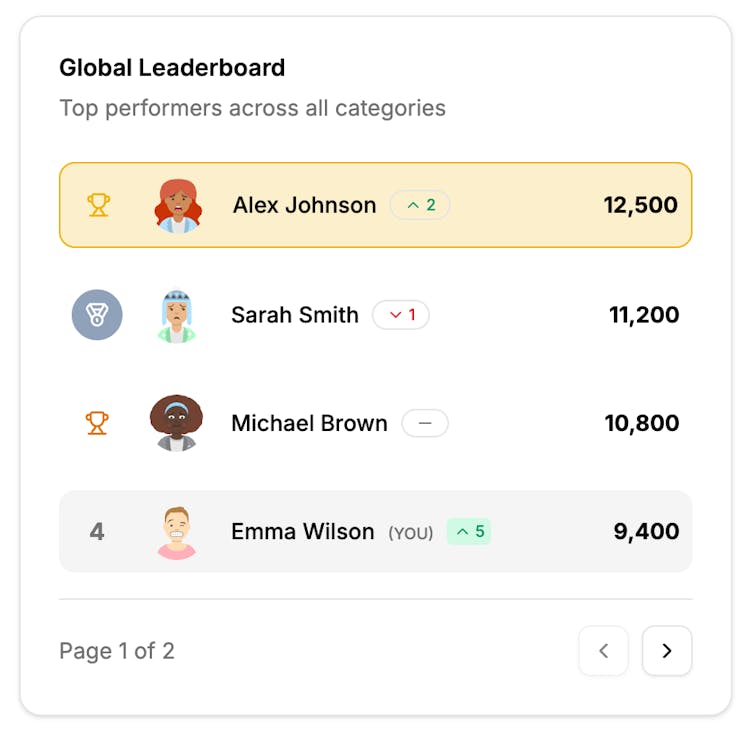Screen dimensions: 750x740
Task: Click the green up 5 badge for Emma
Action: (x=469, y=532)
